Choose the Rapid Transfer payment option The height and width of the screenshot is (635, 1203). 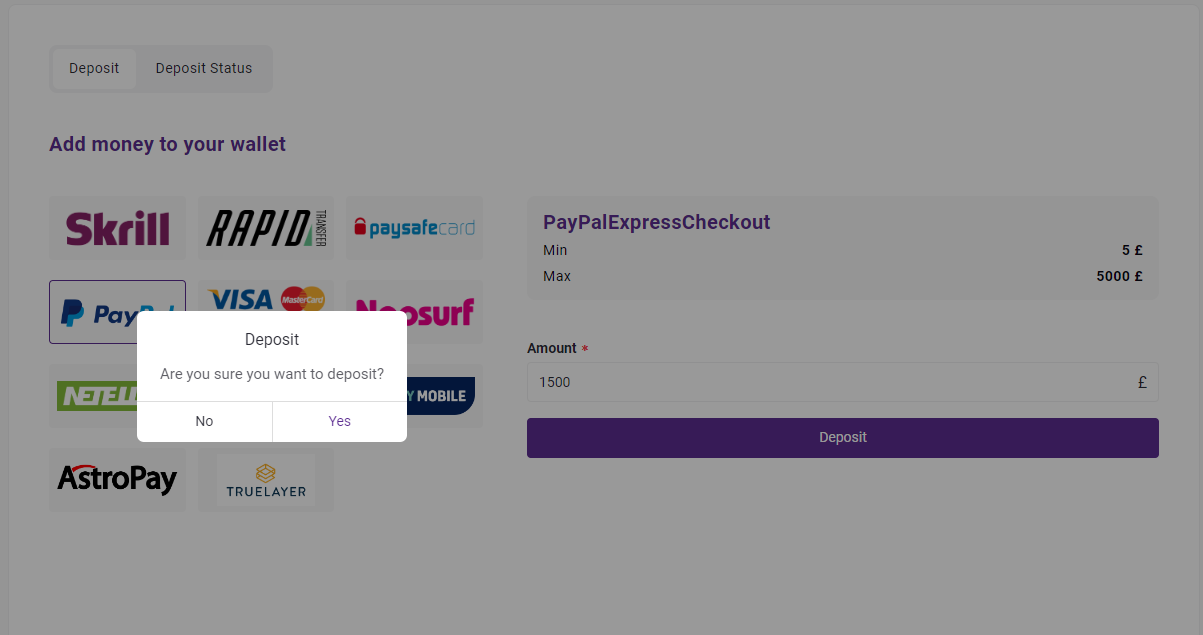point(266,228)
